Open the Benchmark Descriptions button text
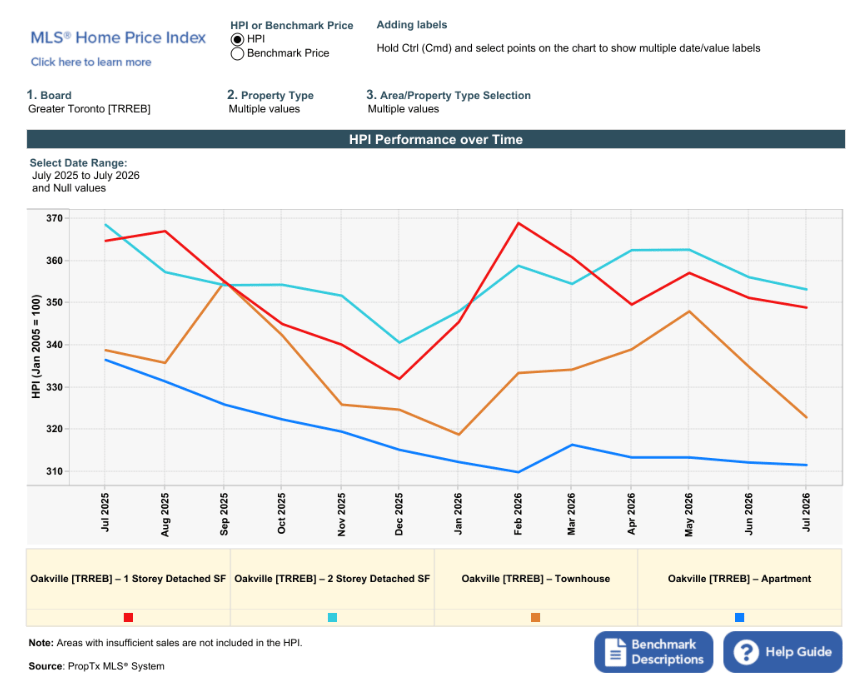 (667, 652)
